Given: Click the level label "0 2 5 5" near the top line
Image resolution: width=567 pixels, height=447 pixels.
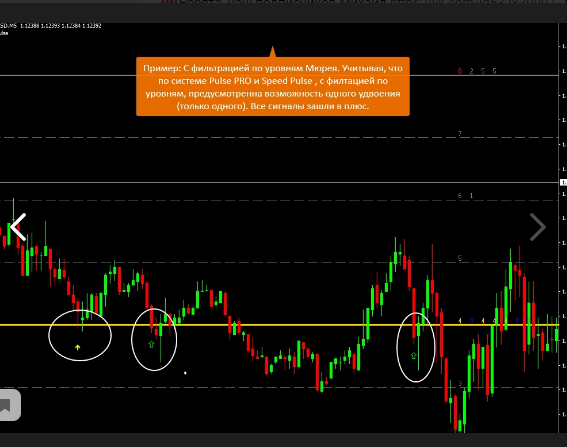Looking at the screenshot, I should 477,71.
